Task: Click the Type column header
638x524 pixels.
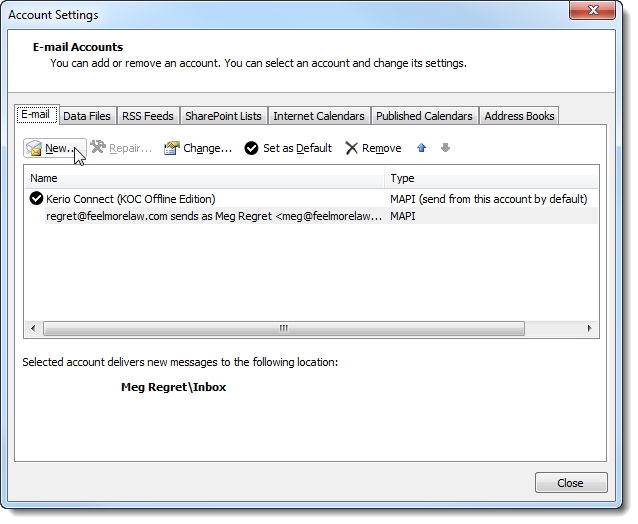Action: coord(492,178)
